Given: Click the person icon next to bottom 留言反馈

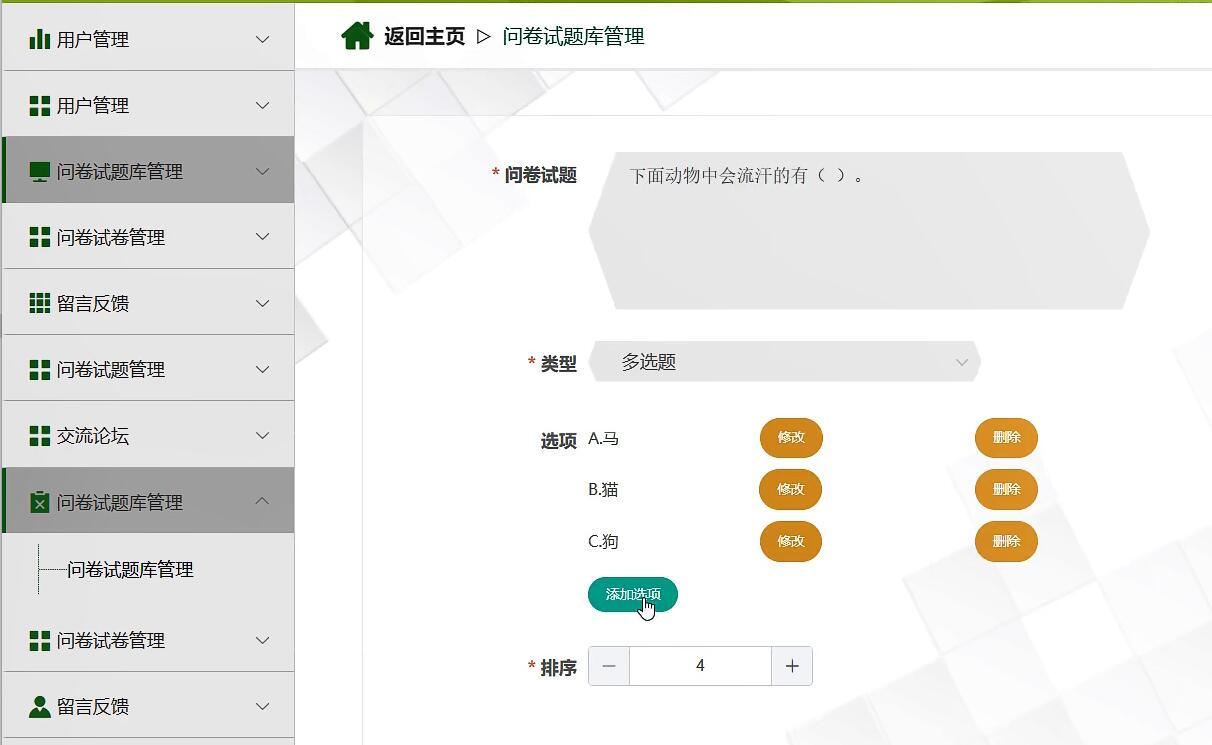Looking at the screenshot, I should click(x=39, y=705).
